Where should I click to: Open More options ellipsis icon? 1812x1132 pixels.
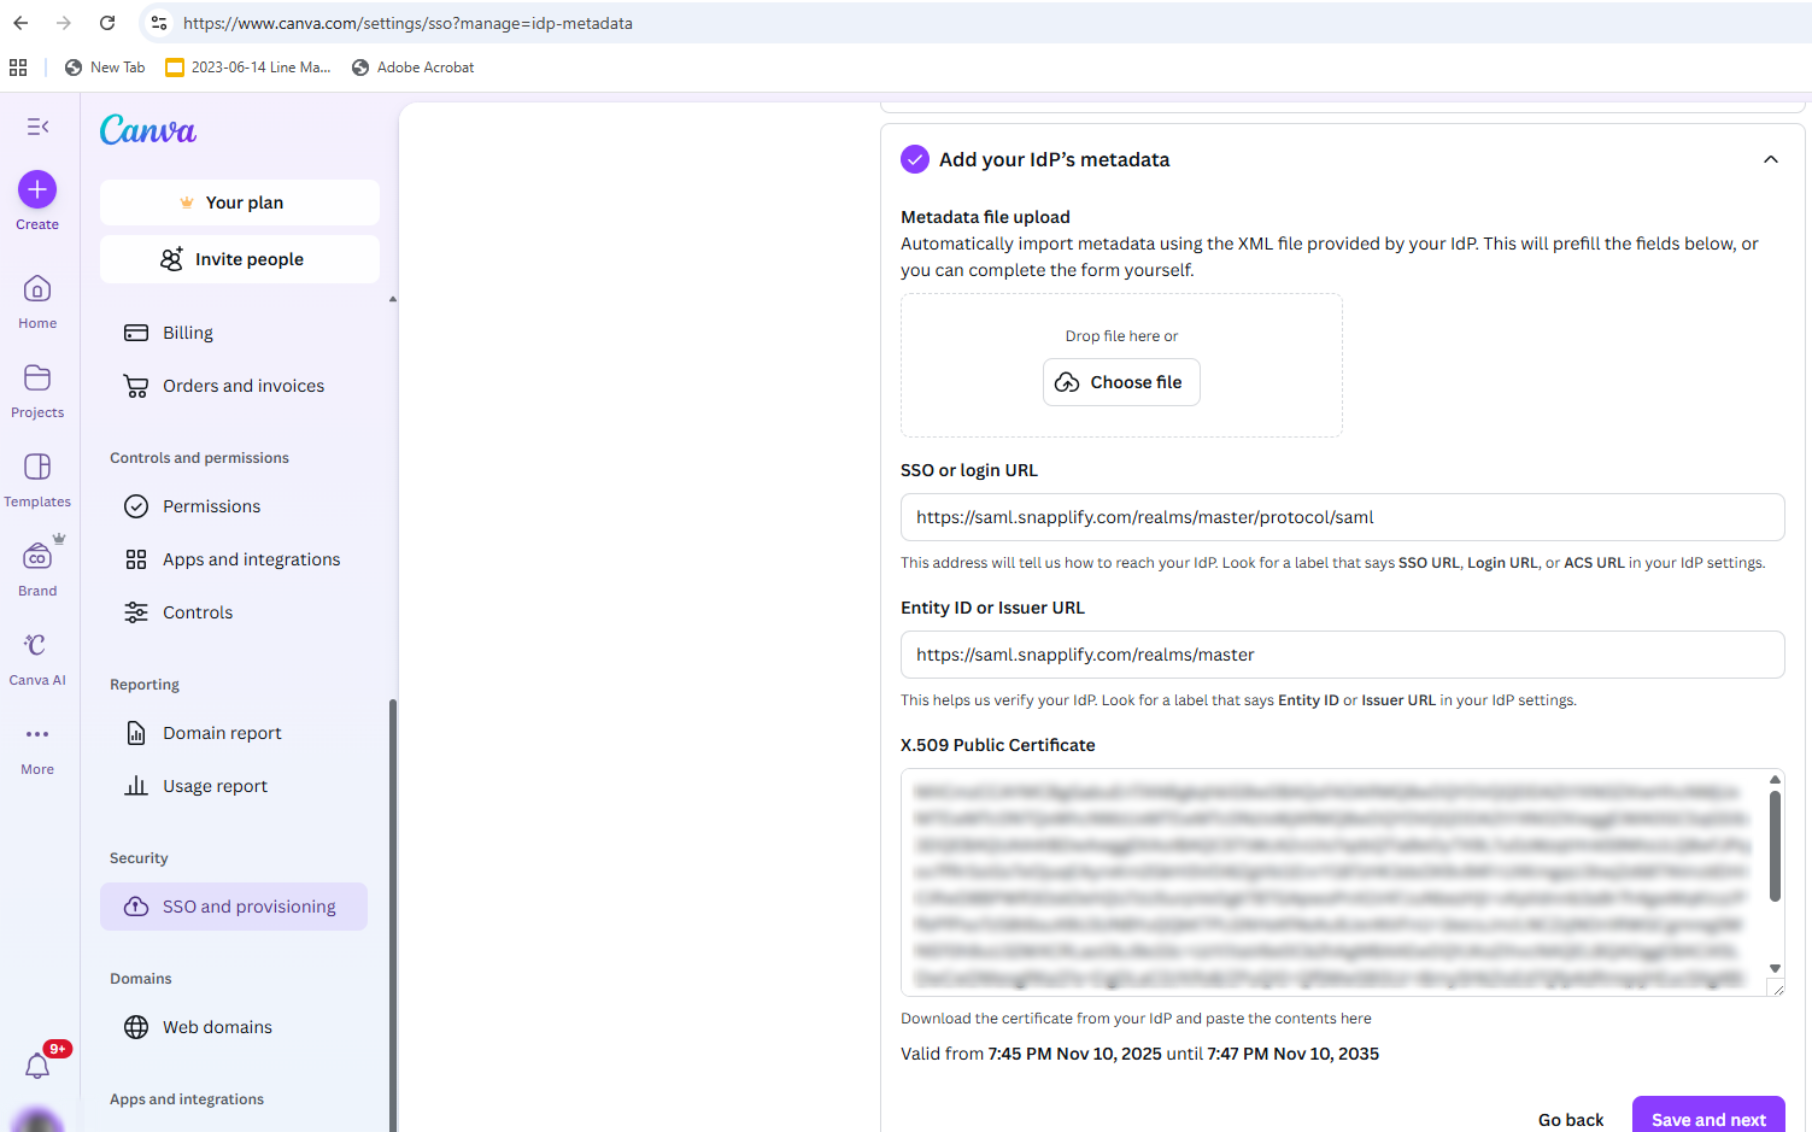37,734
